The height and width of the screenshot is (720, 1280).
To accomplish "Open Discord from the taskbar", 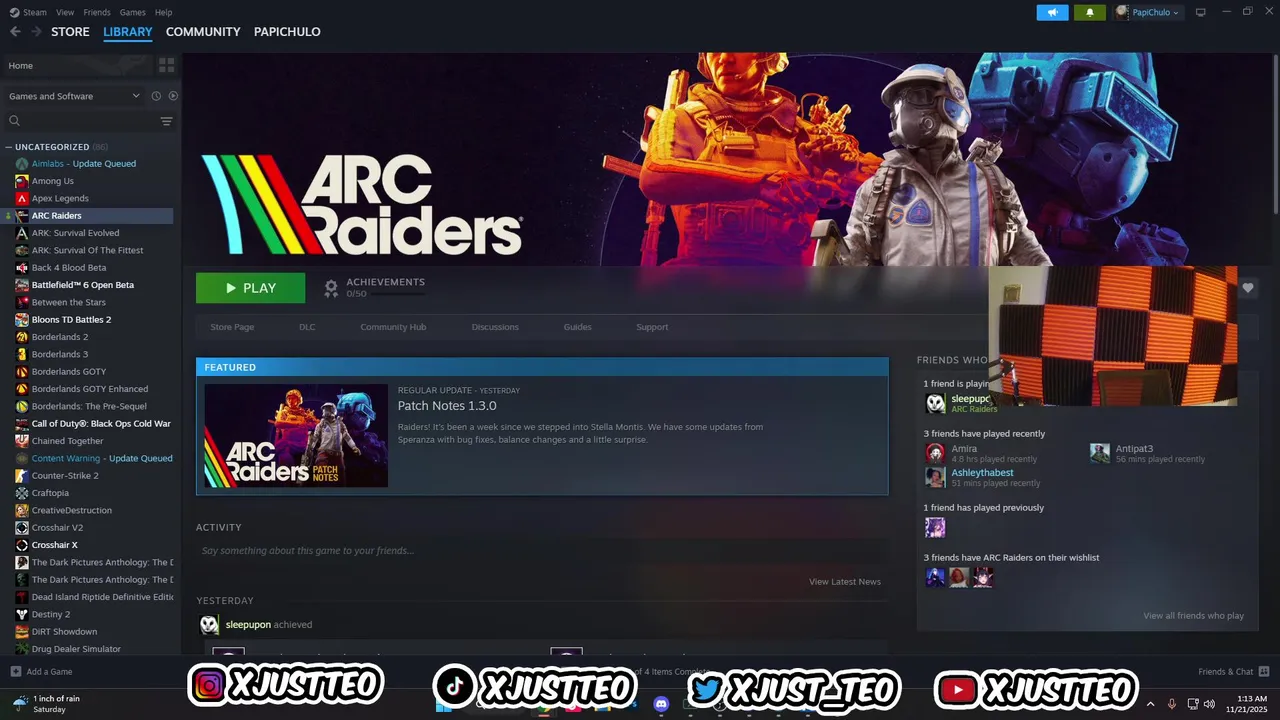I will (660, 704).
